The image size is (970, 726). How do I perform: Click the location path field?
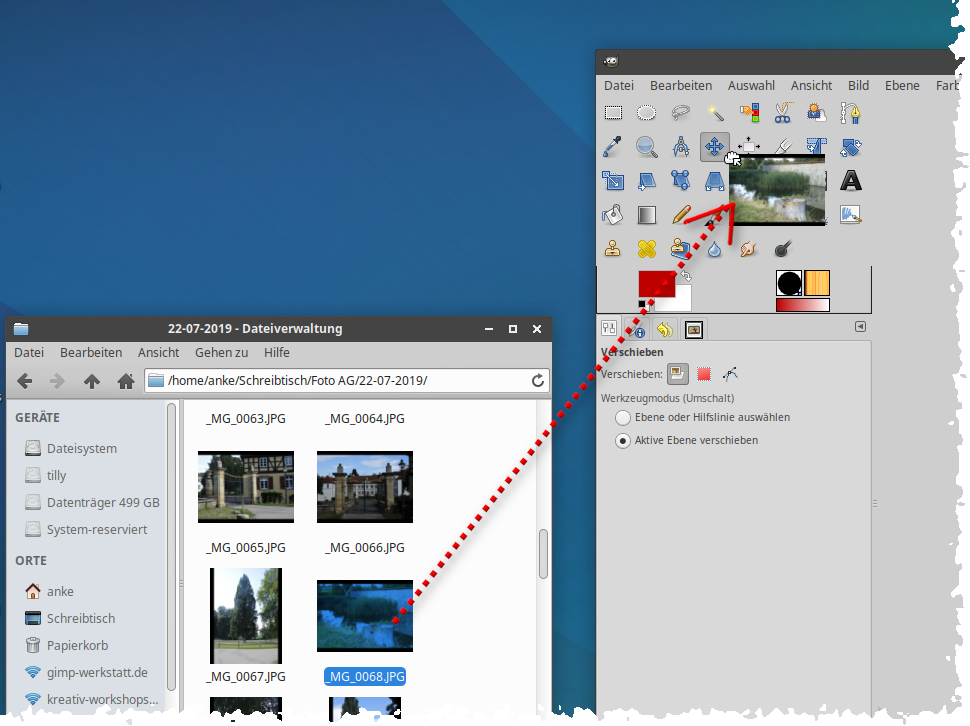coord(346,380)
